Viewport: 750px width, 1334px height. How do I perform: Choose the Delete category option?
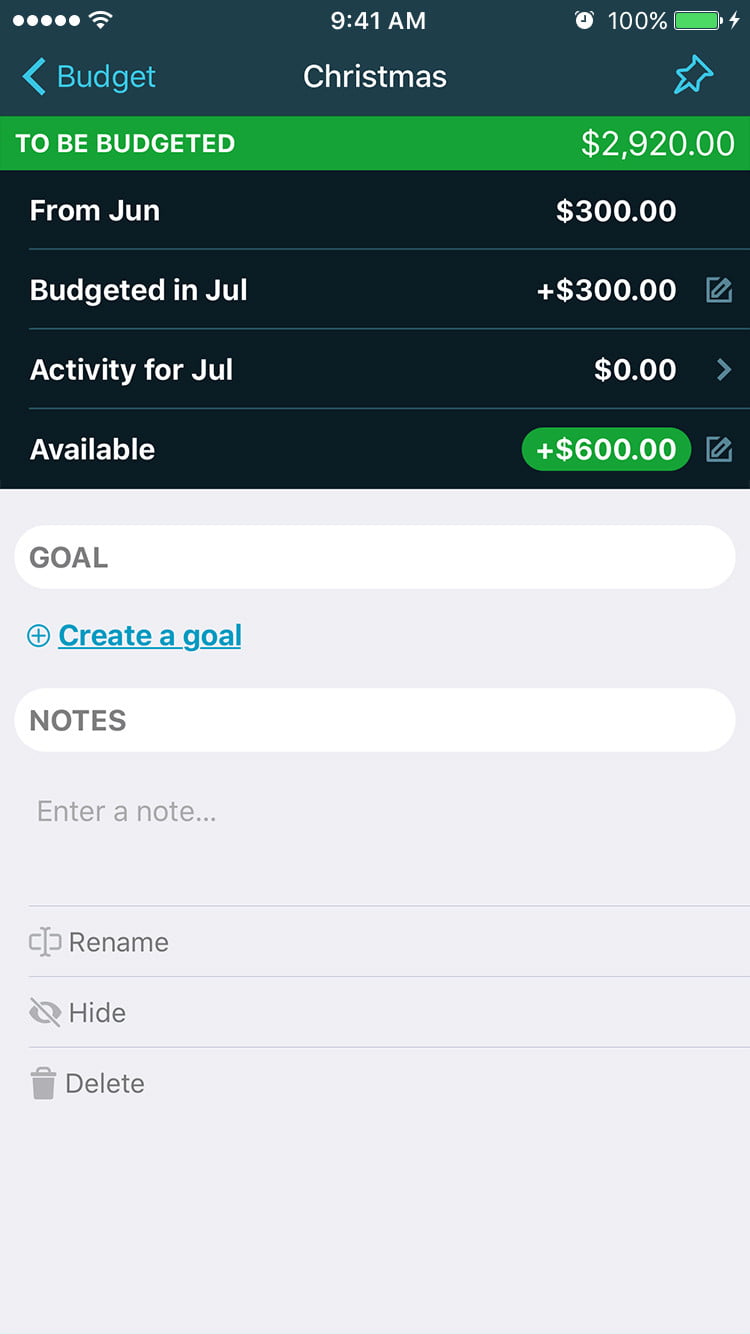(104, 1083)
